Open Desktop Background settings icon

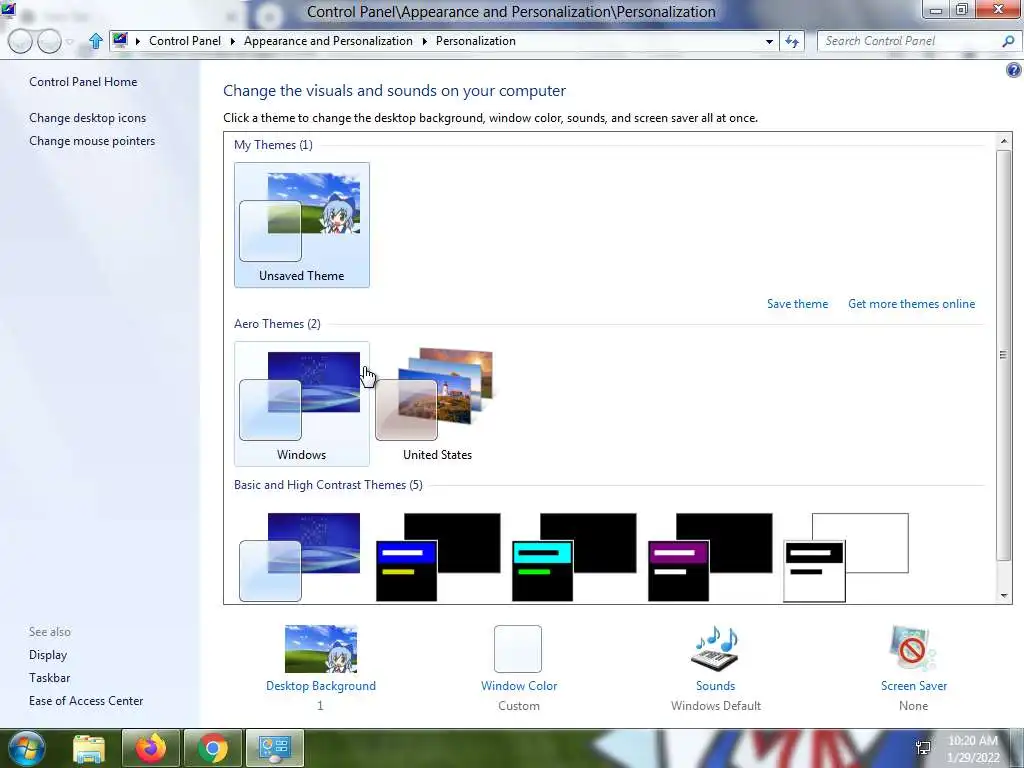click(321, 648)
